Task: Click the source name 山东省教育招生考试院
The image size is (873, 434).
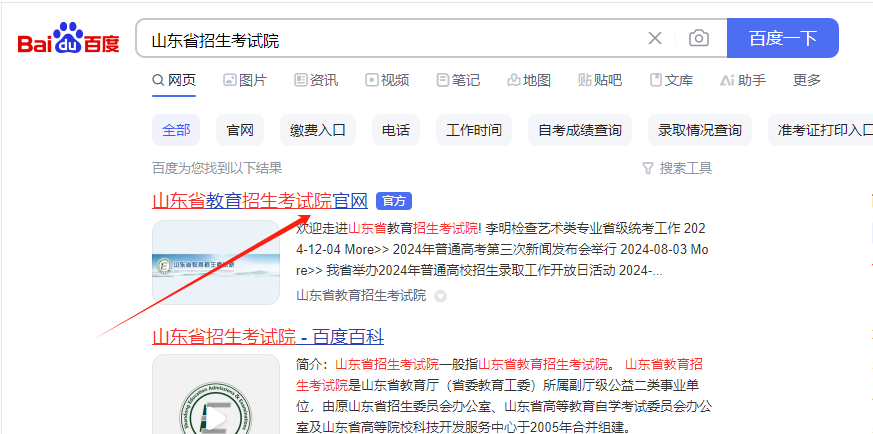Action: coord(361,295)
